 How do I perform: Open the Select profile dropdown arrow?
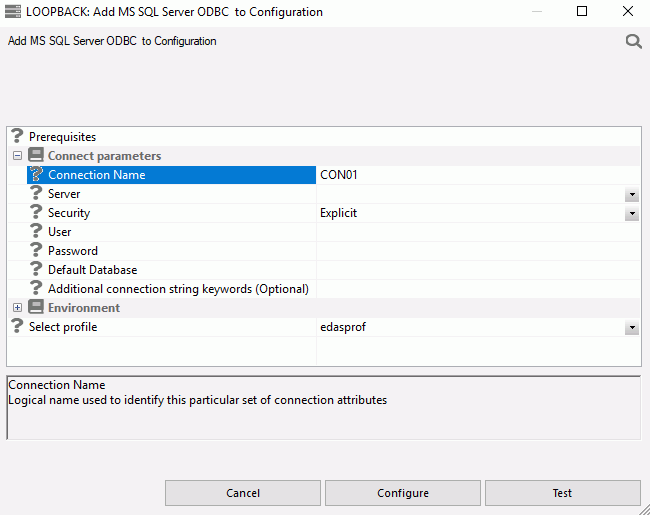[x=632, y=328]
